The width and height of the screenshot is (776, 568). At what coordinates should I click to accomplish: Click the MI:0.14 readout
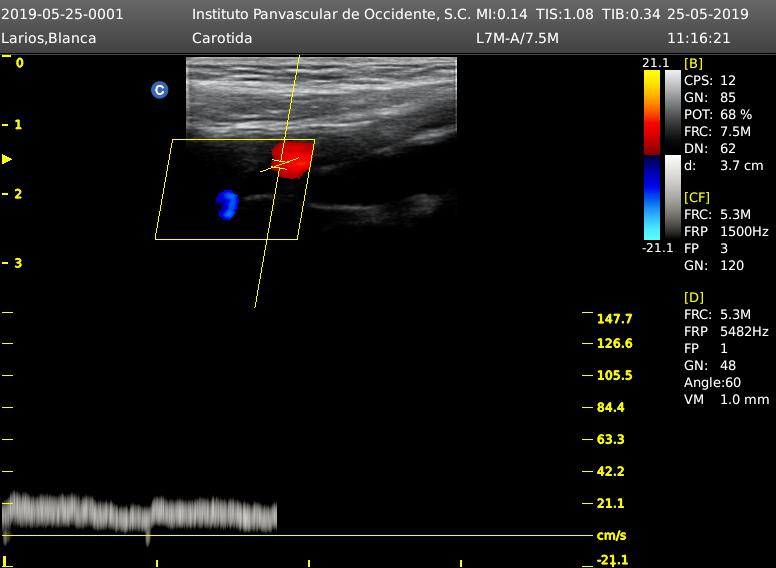coord(502,14)
